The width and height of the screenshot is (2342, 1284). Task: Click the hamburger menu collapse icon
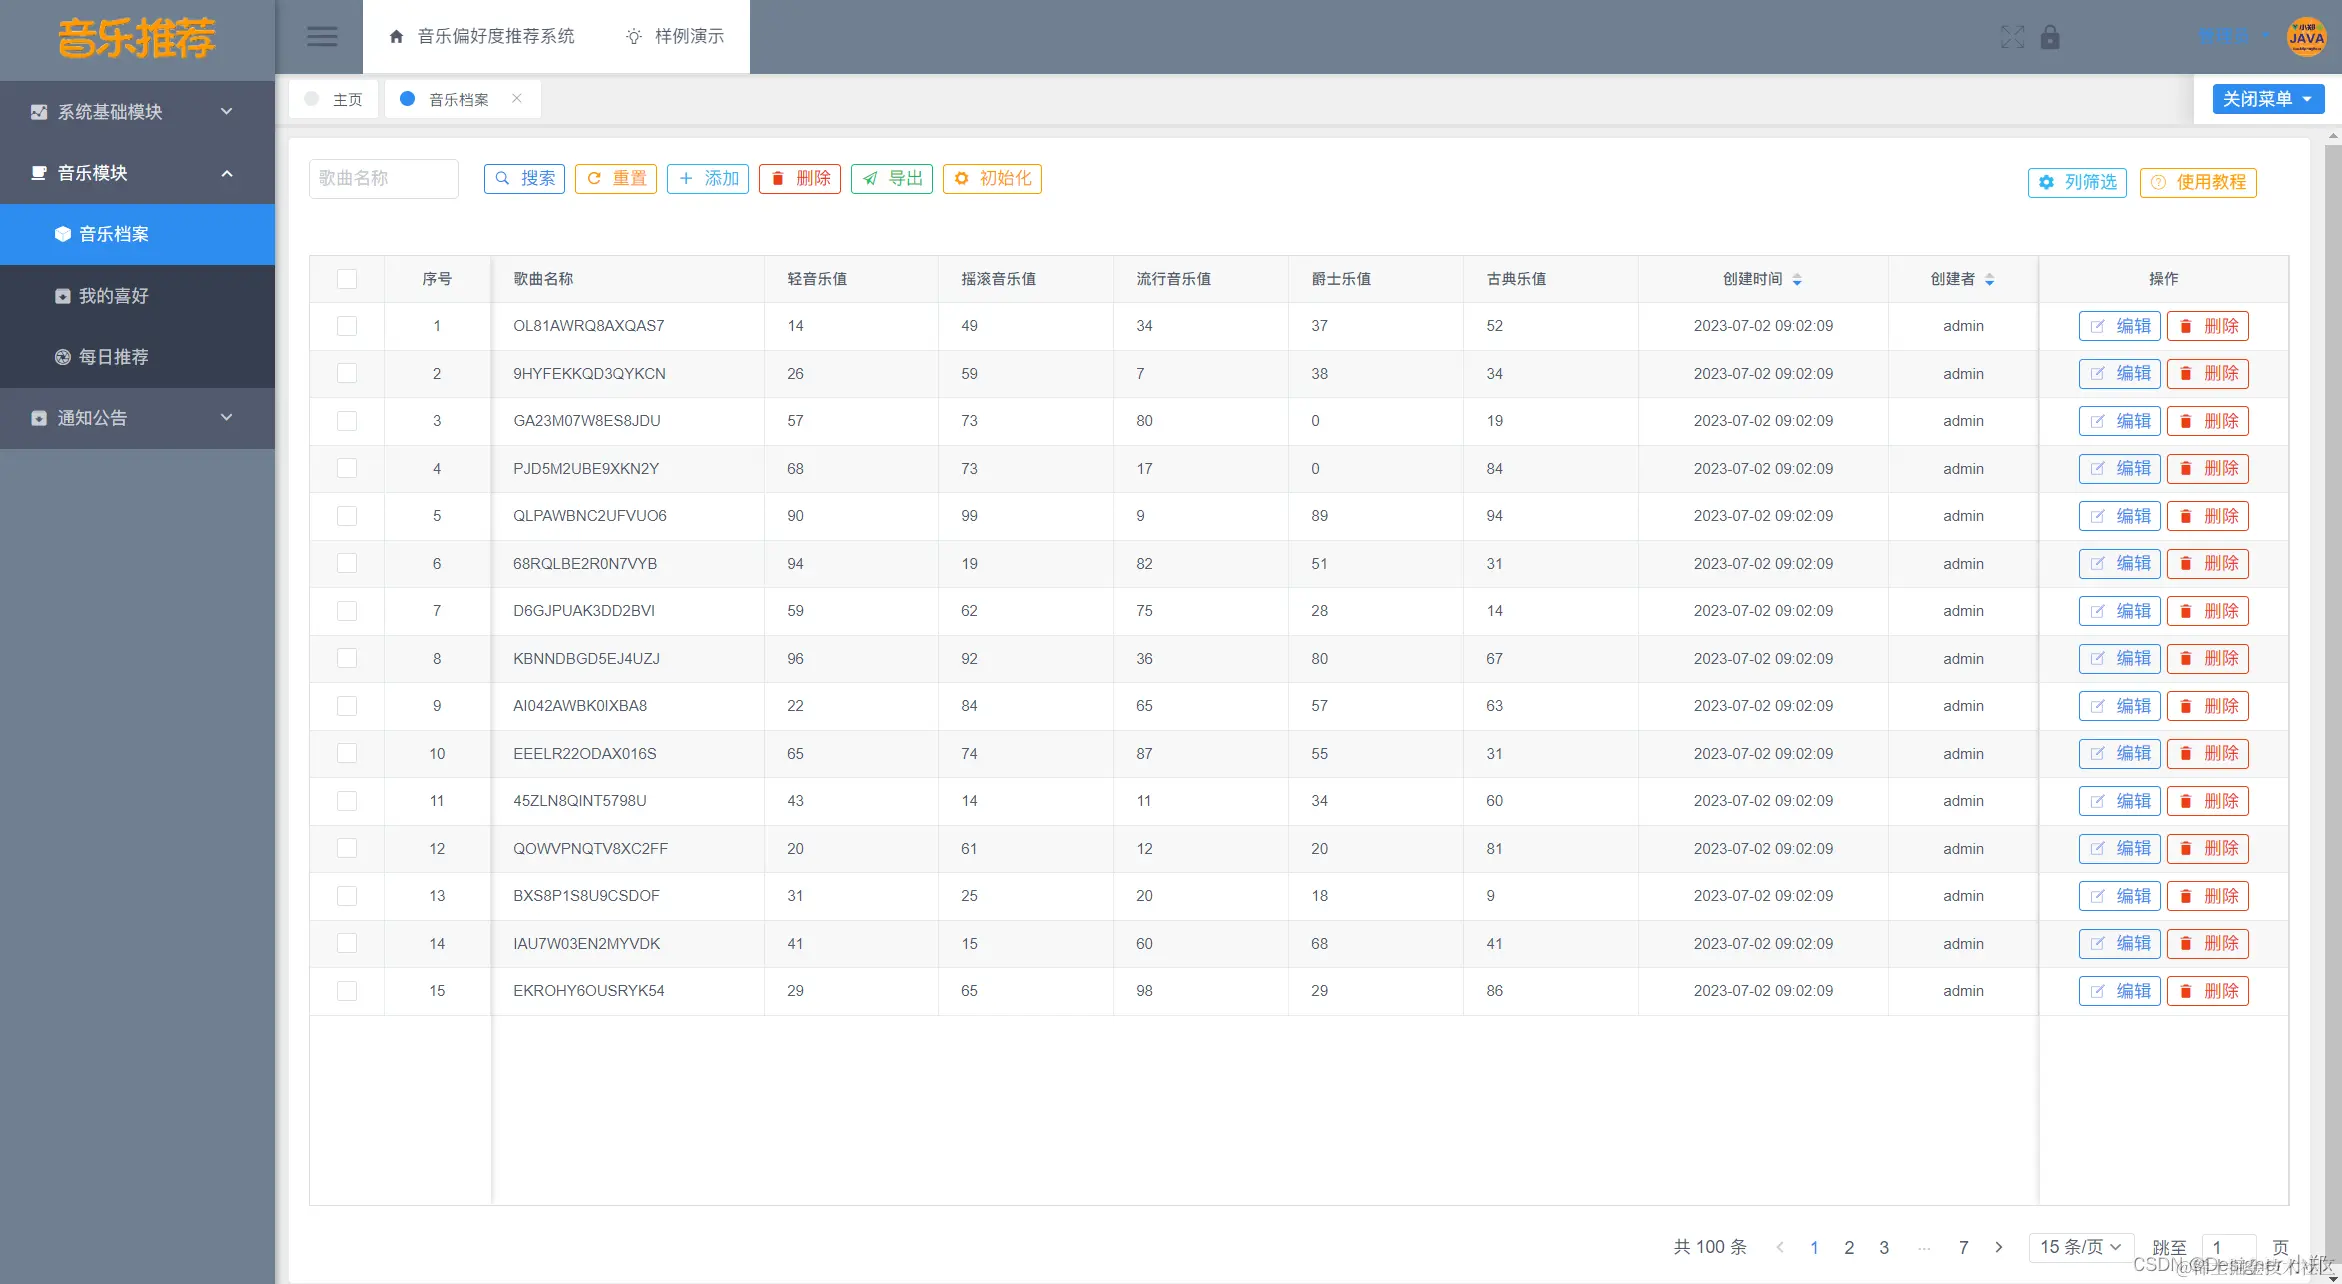pyautogui.click(x=321, y=37)
